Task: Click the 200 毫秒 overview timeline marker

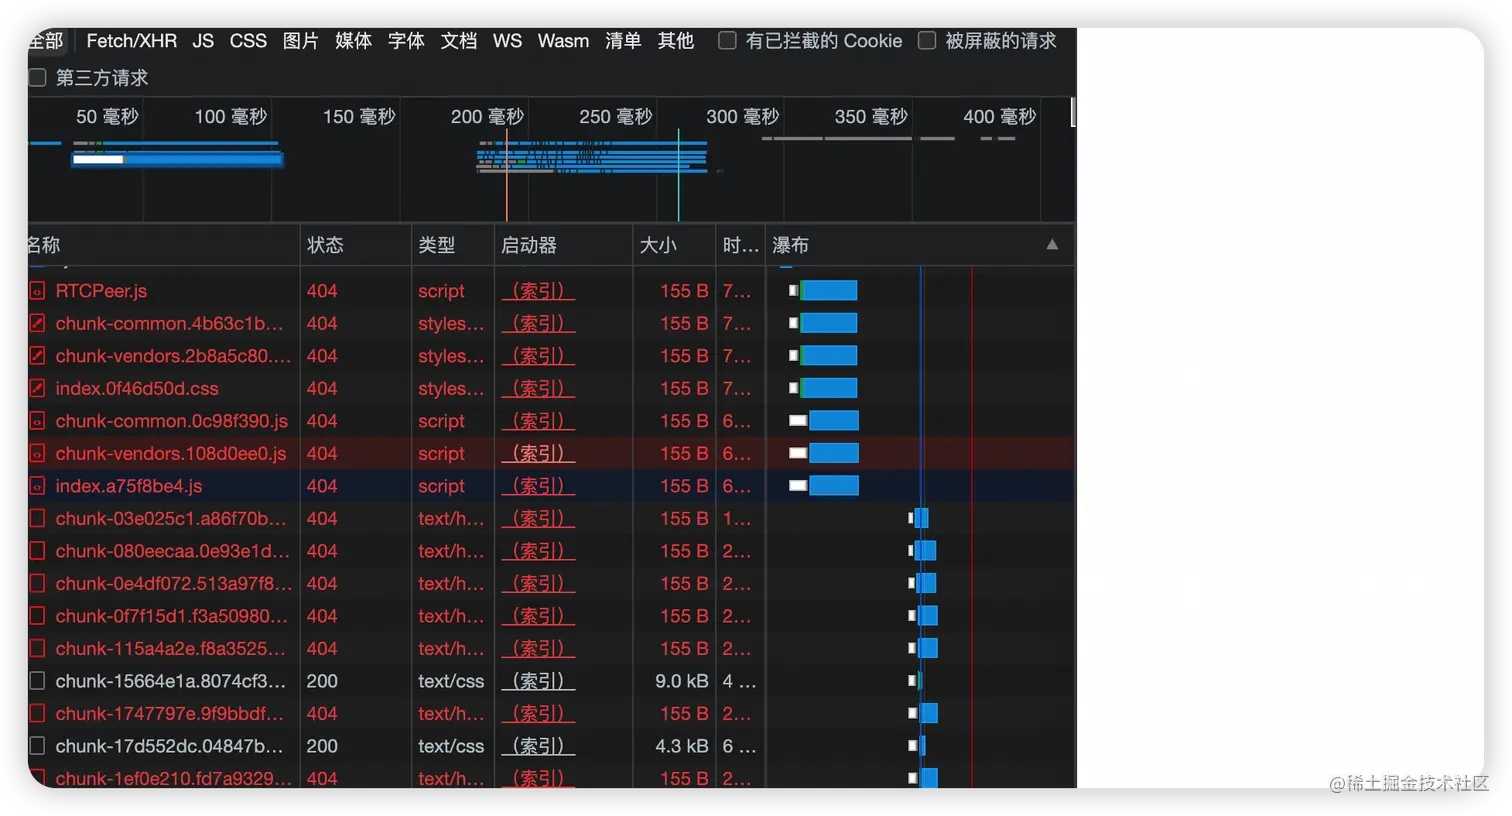Action: [487, 117]
